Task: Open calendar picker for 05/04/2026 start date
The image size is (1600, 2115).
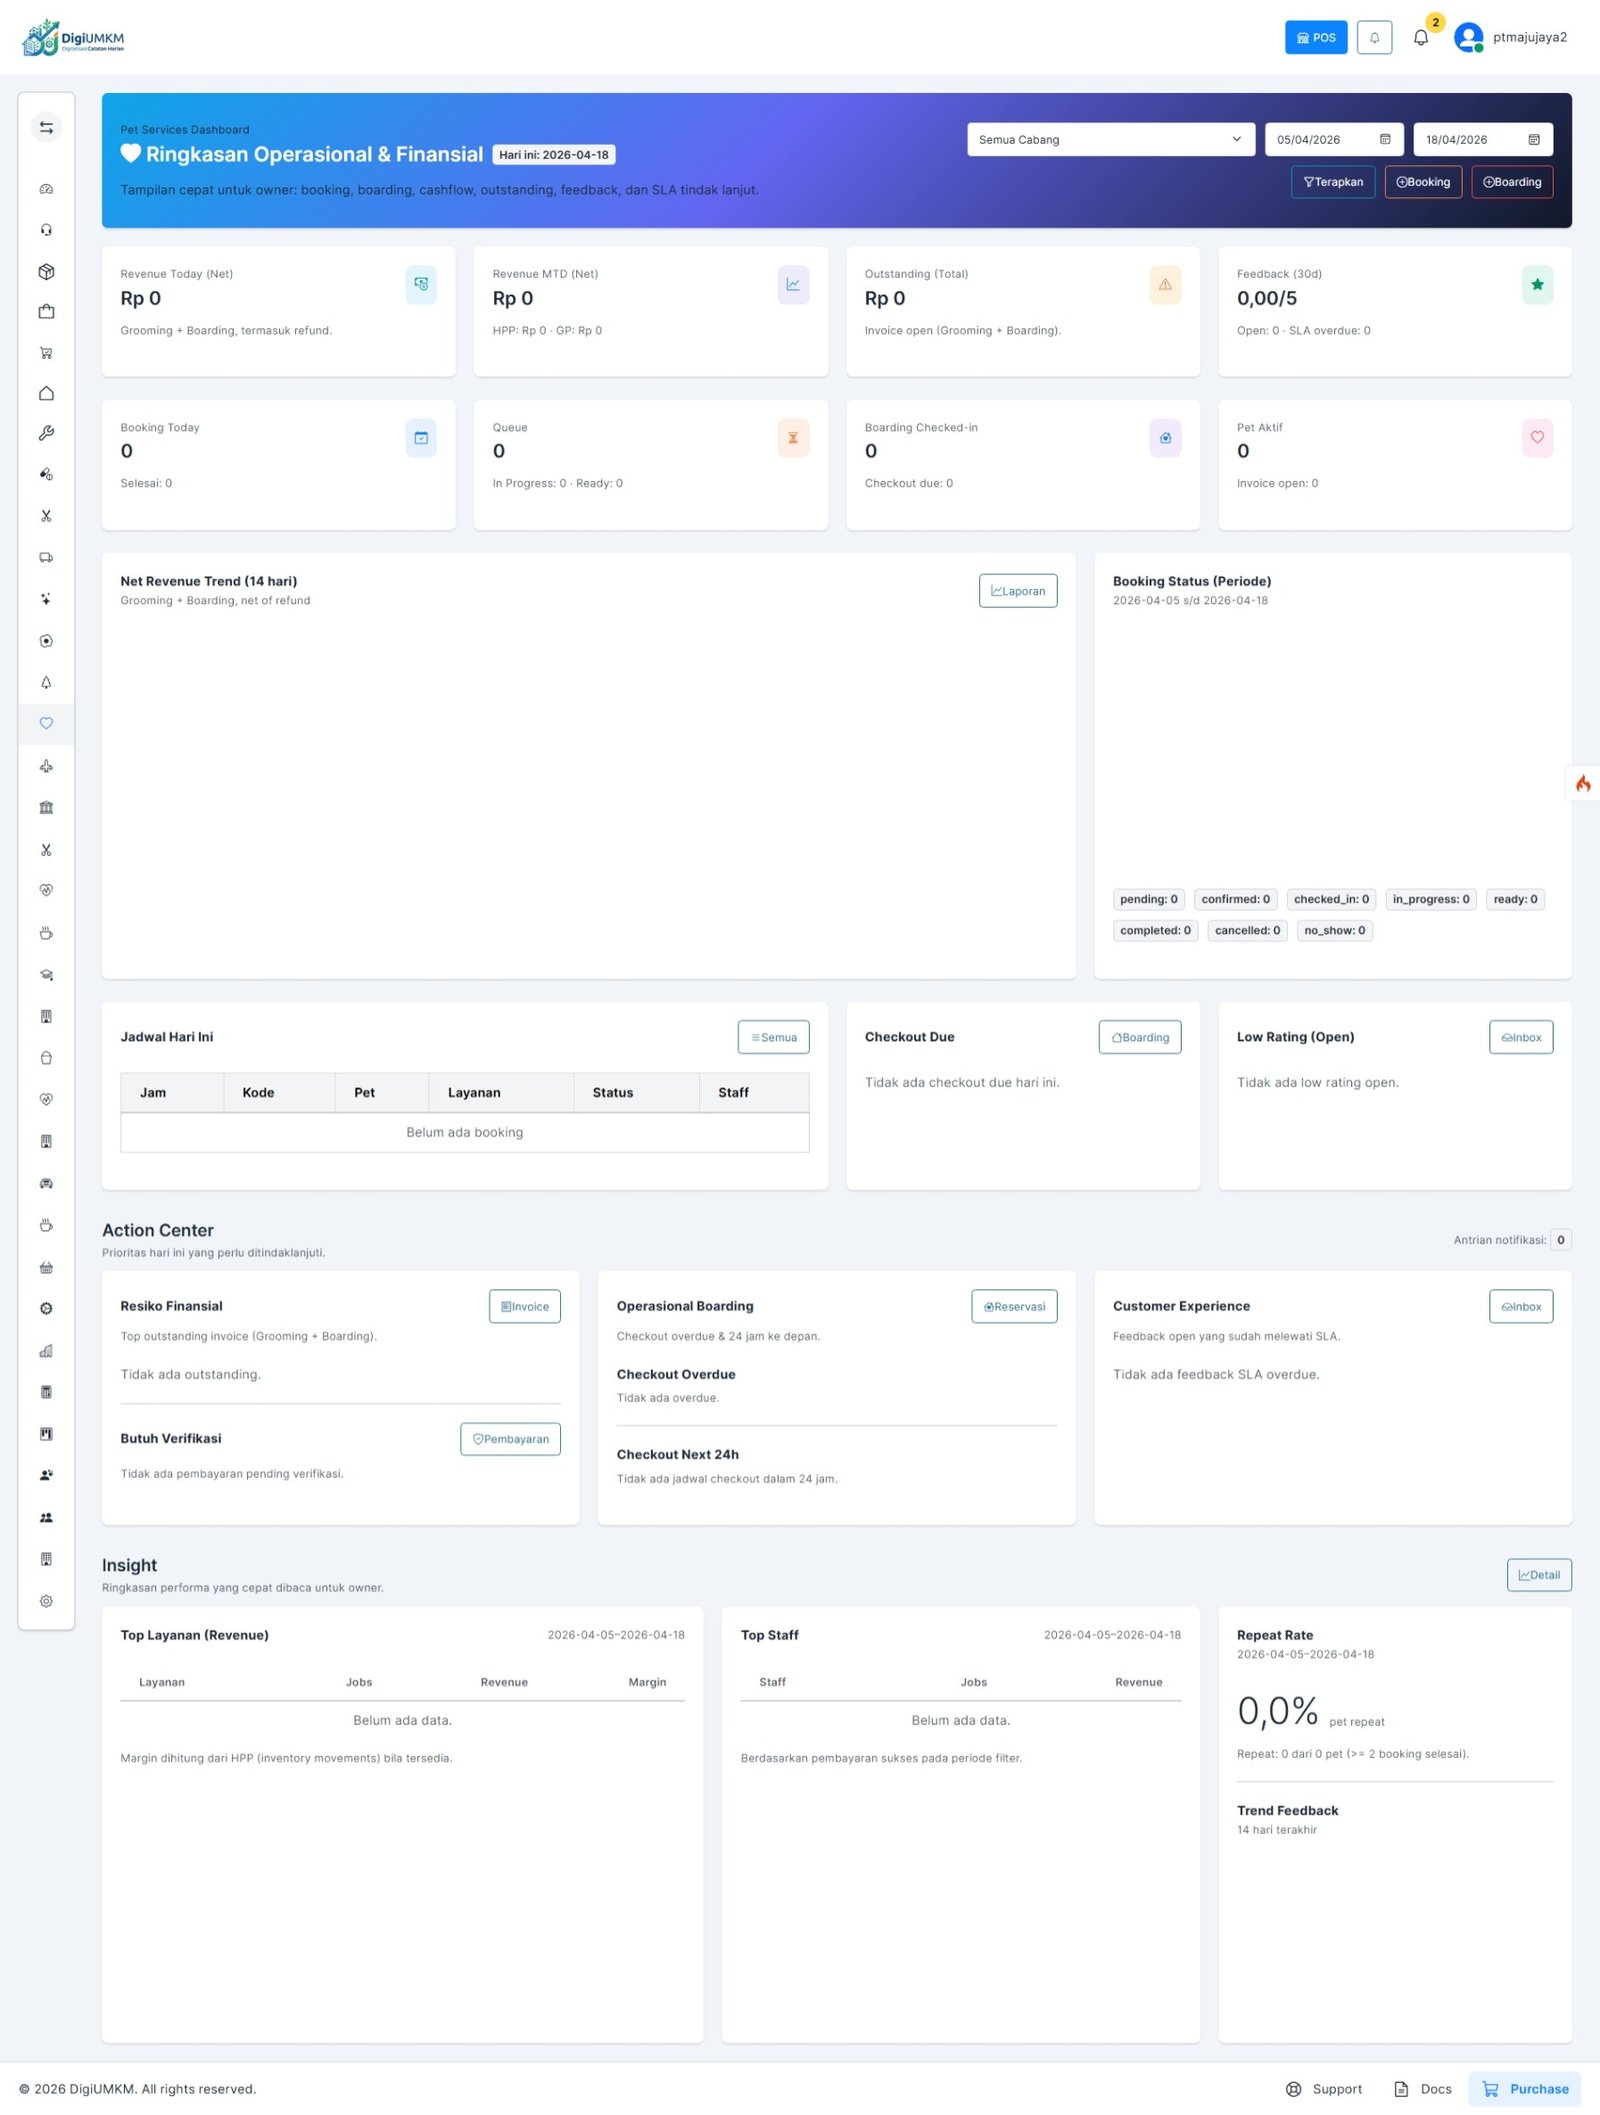Action: tap(1385, 140)
